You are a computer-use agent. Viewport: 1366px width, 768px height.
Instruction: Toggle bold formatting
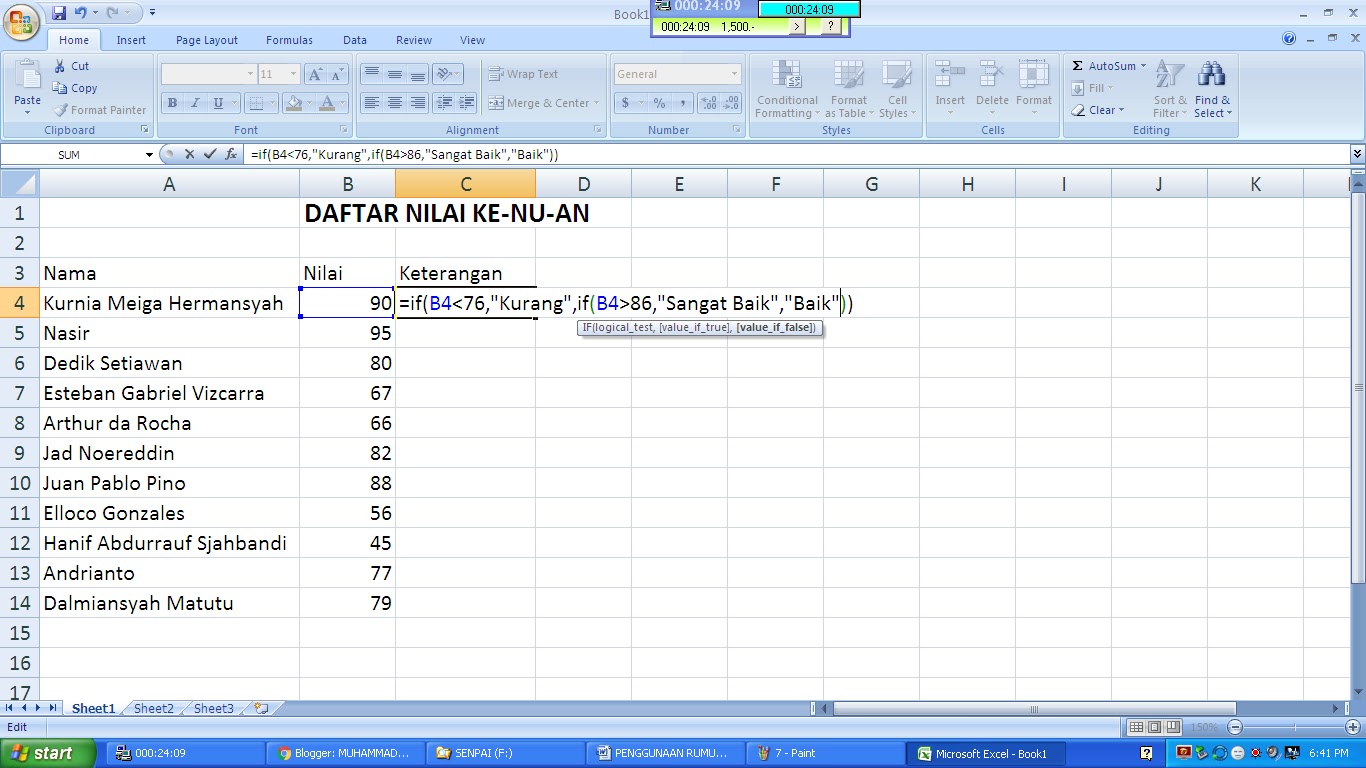[x=172, y=103]
